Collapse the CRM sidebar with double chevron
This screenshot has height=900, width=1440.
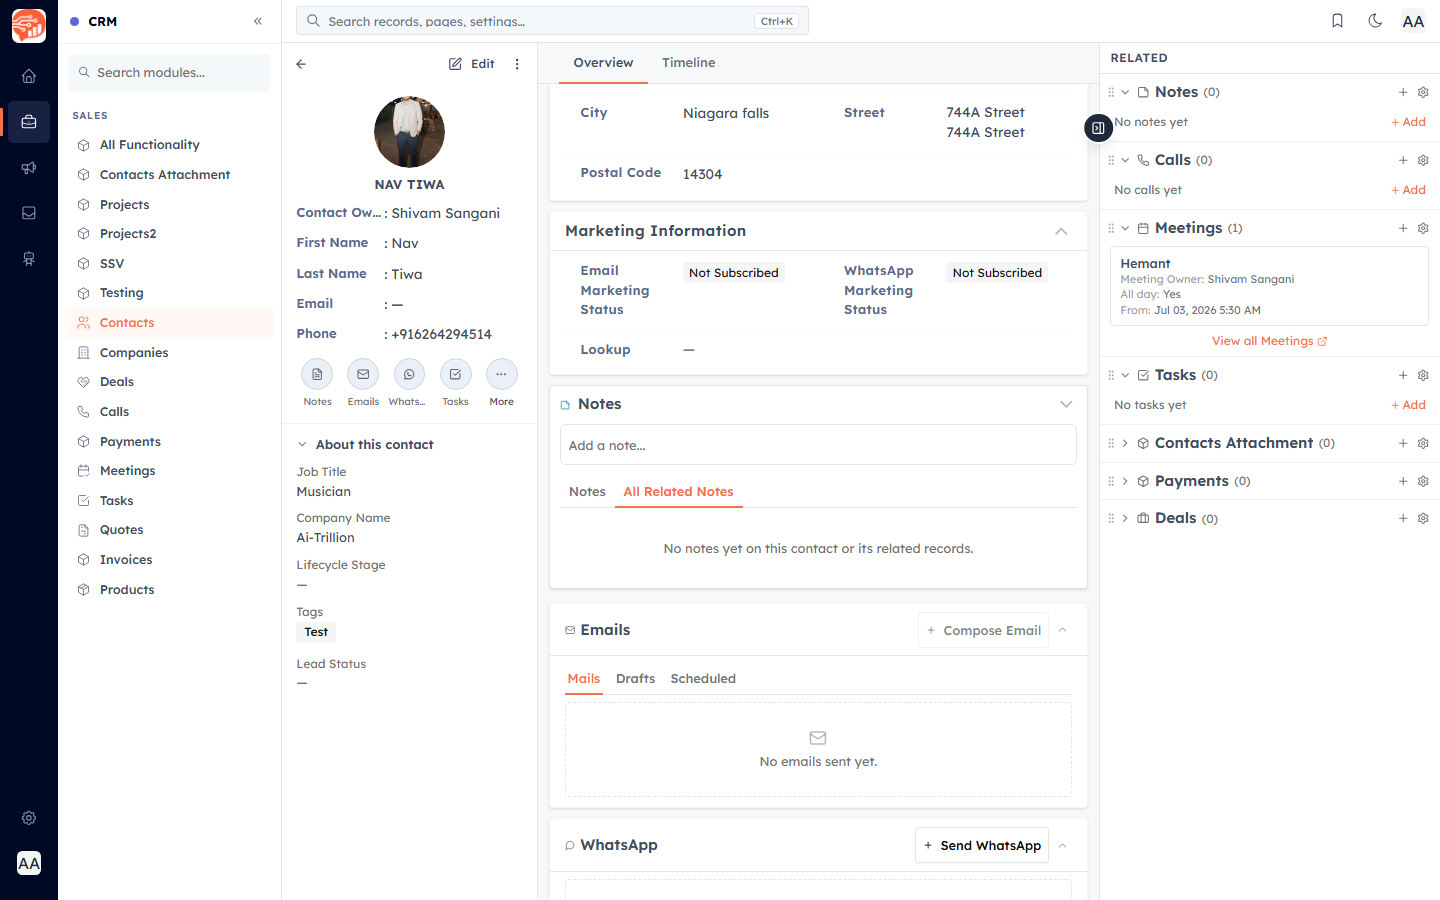click(x=258, y=21)
